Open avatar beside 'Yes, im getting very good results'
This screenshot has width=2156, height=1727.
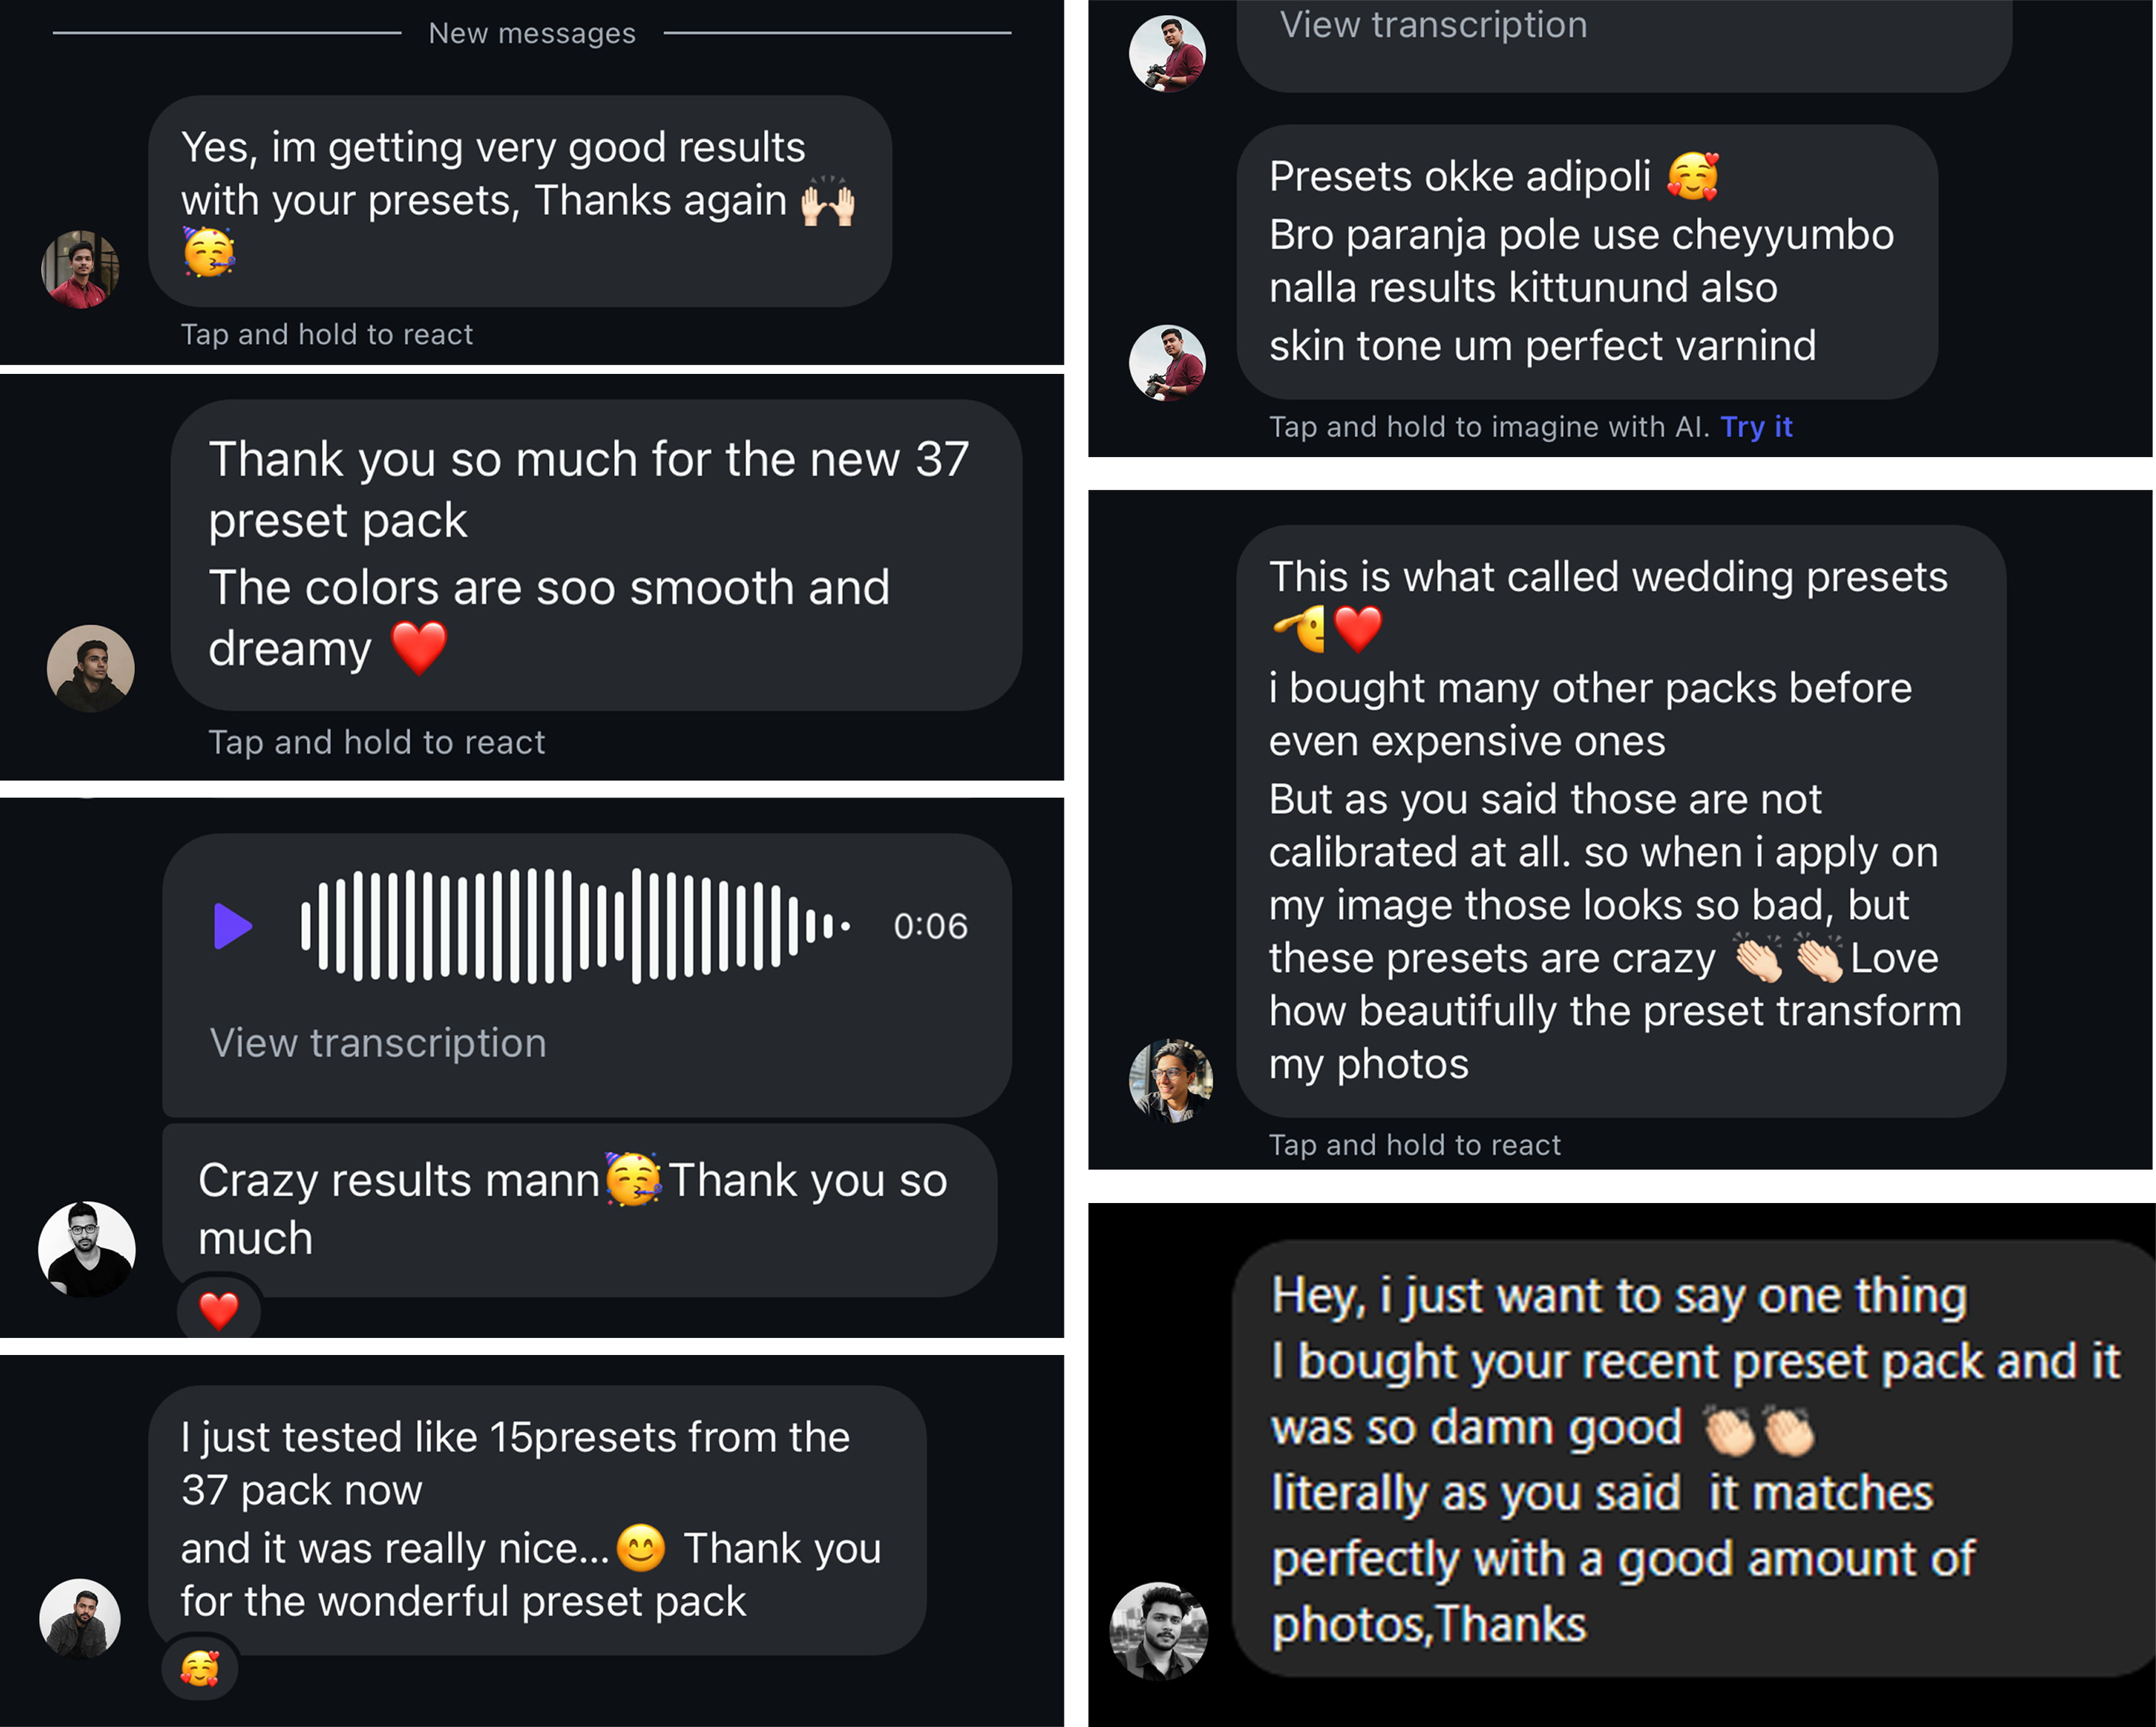click(80, 269)
